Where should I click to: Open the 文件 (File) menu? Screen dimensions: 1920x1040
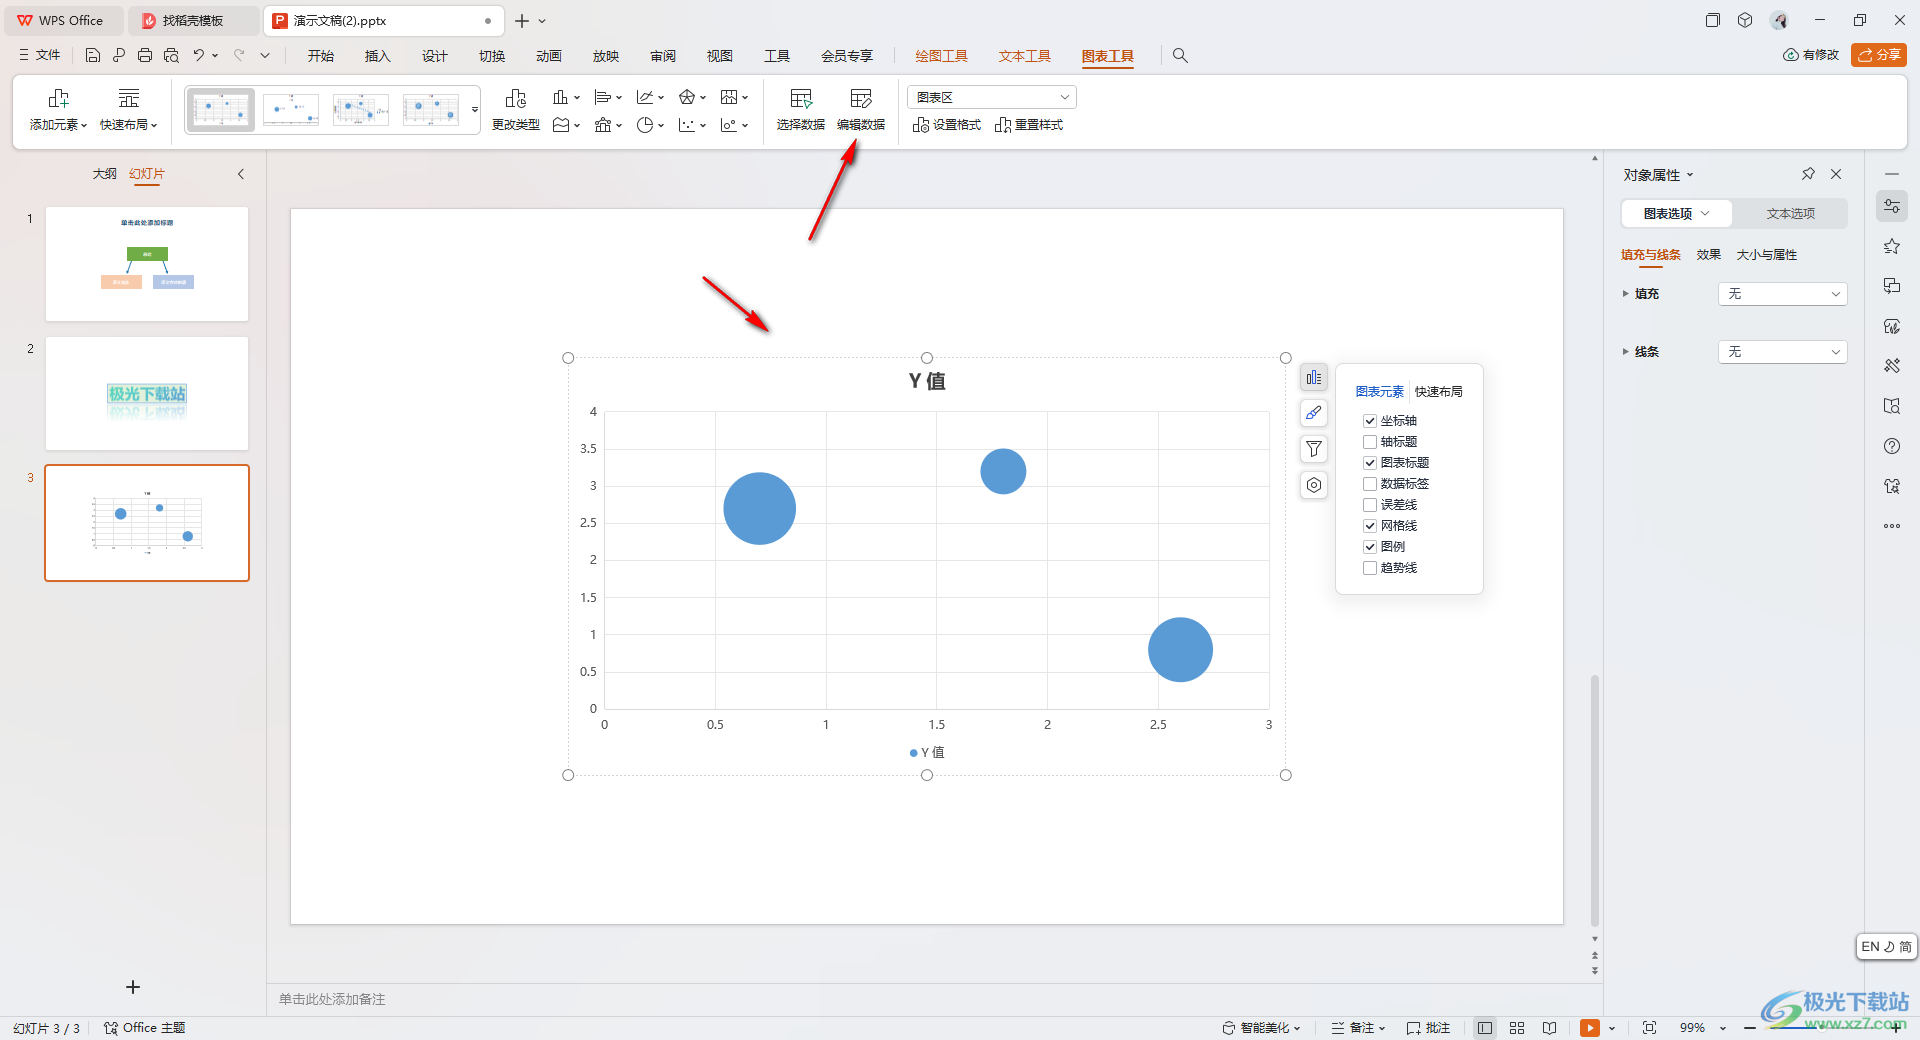pos(40,56)
